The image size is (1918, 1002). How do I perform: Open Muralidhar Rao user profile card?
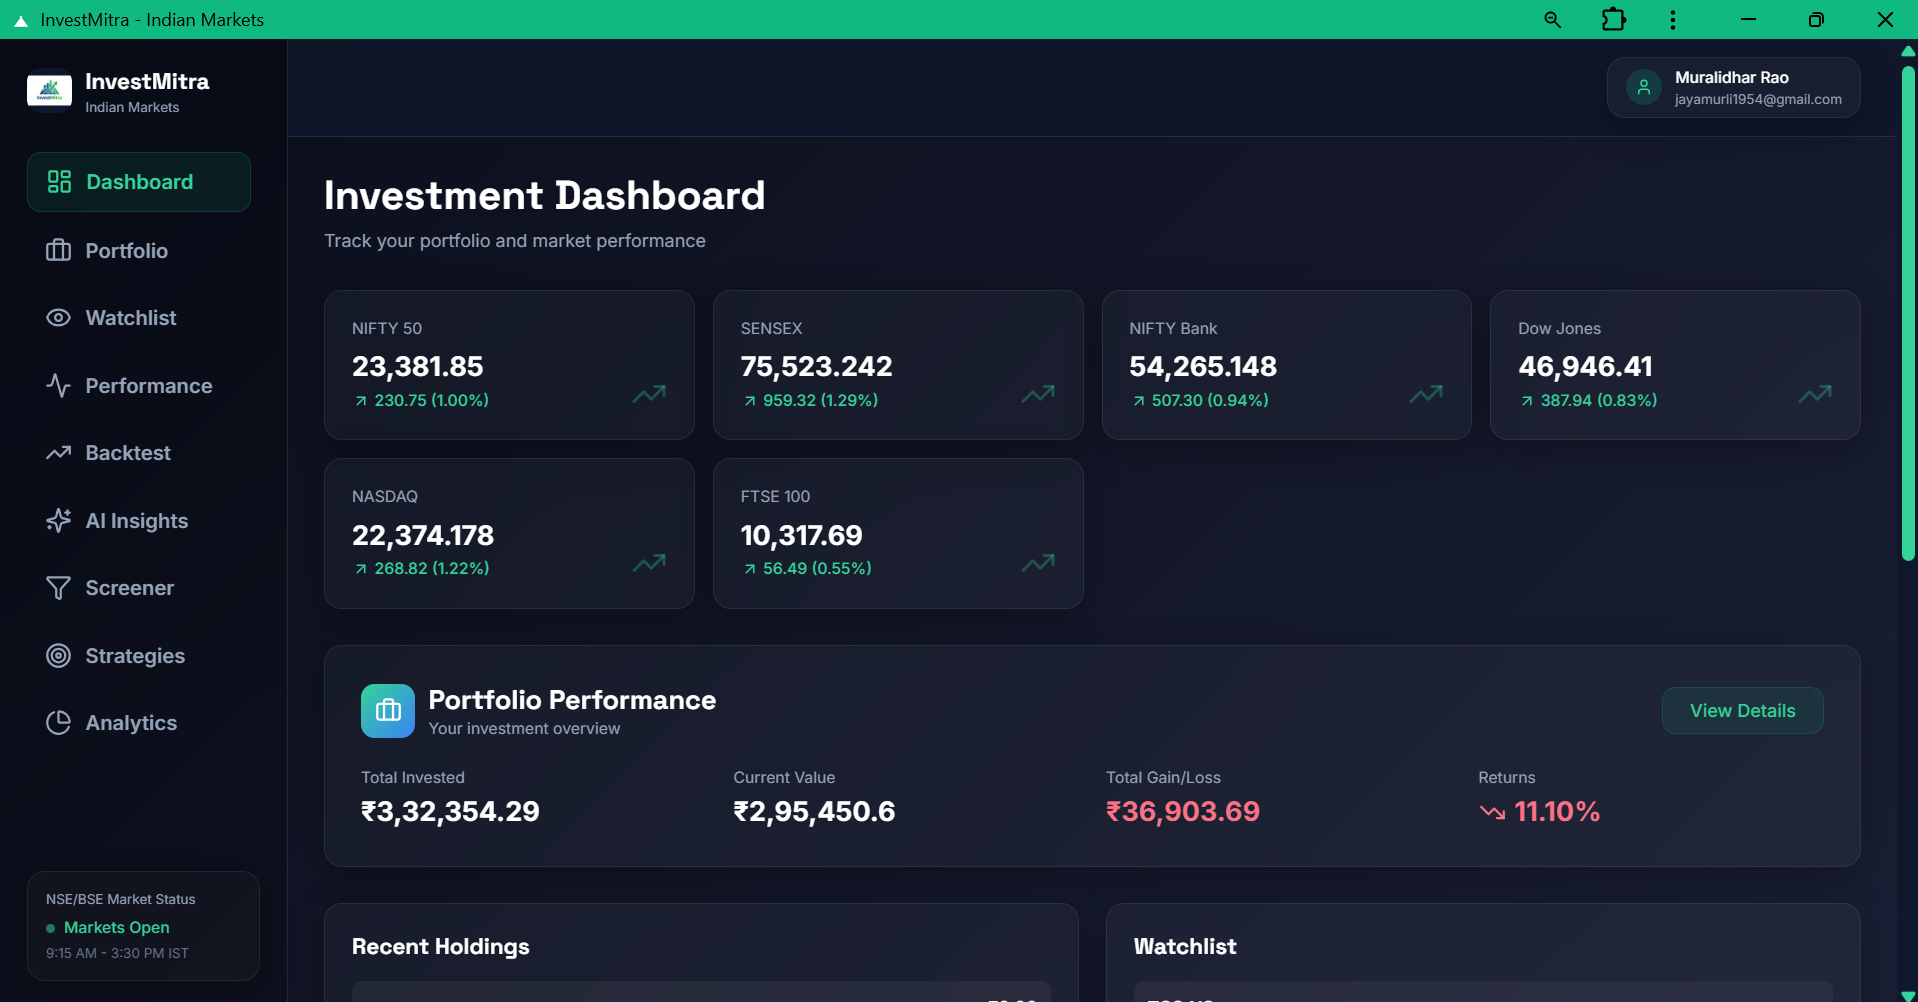(1733, 88)
